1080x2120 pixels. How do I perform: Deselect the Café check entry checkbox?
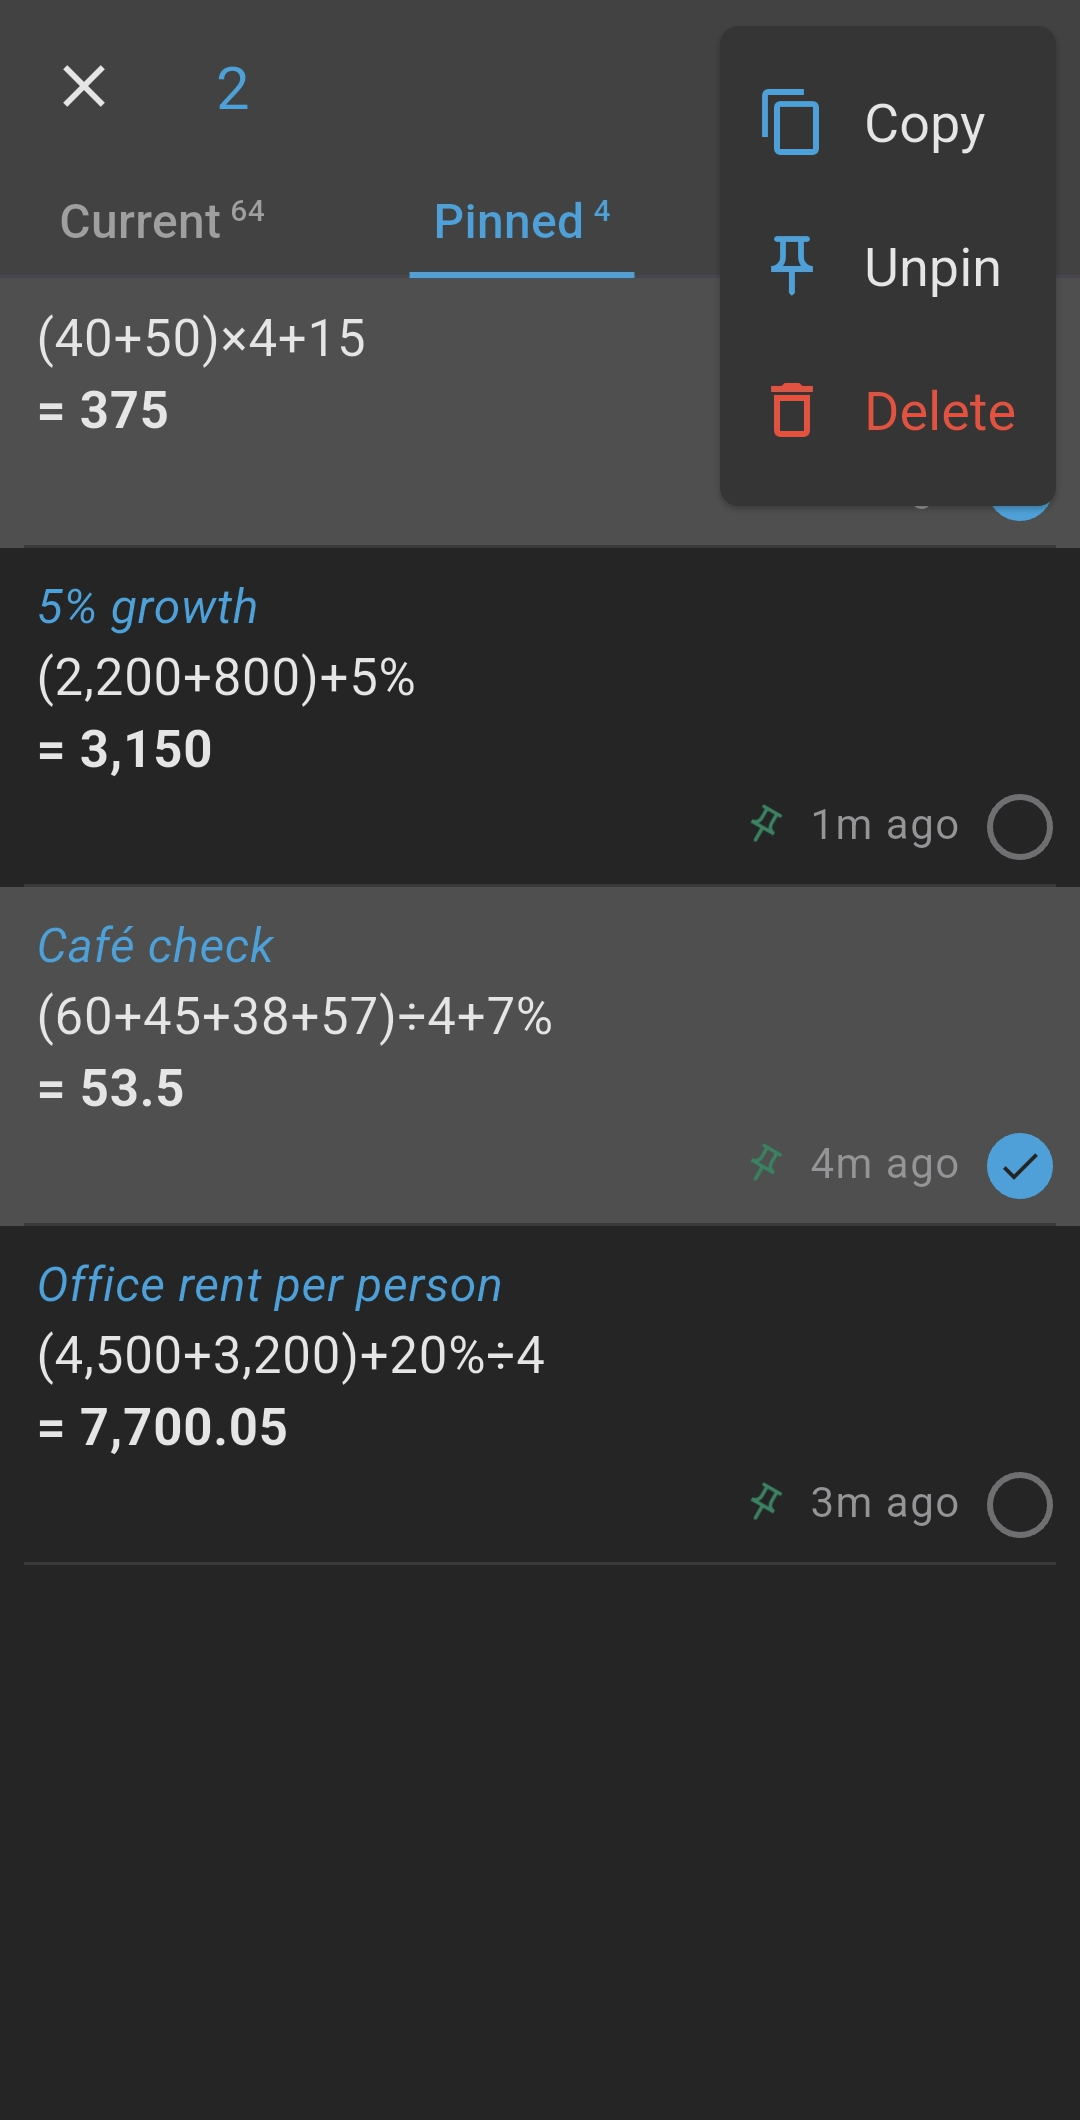pos(1019,1166)
